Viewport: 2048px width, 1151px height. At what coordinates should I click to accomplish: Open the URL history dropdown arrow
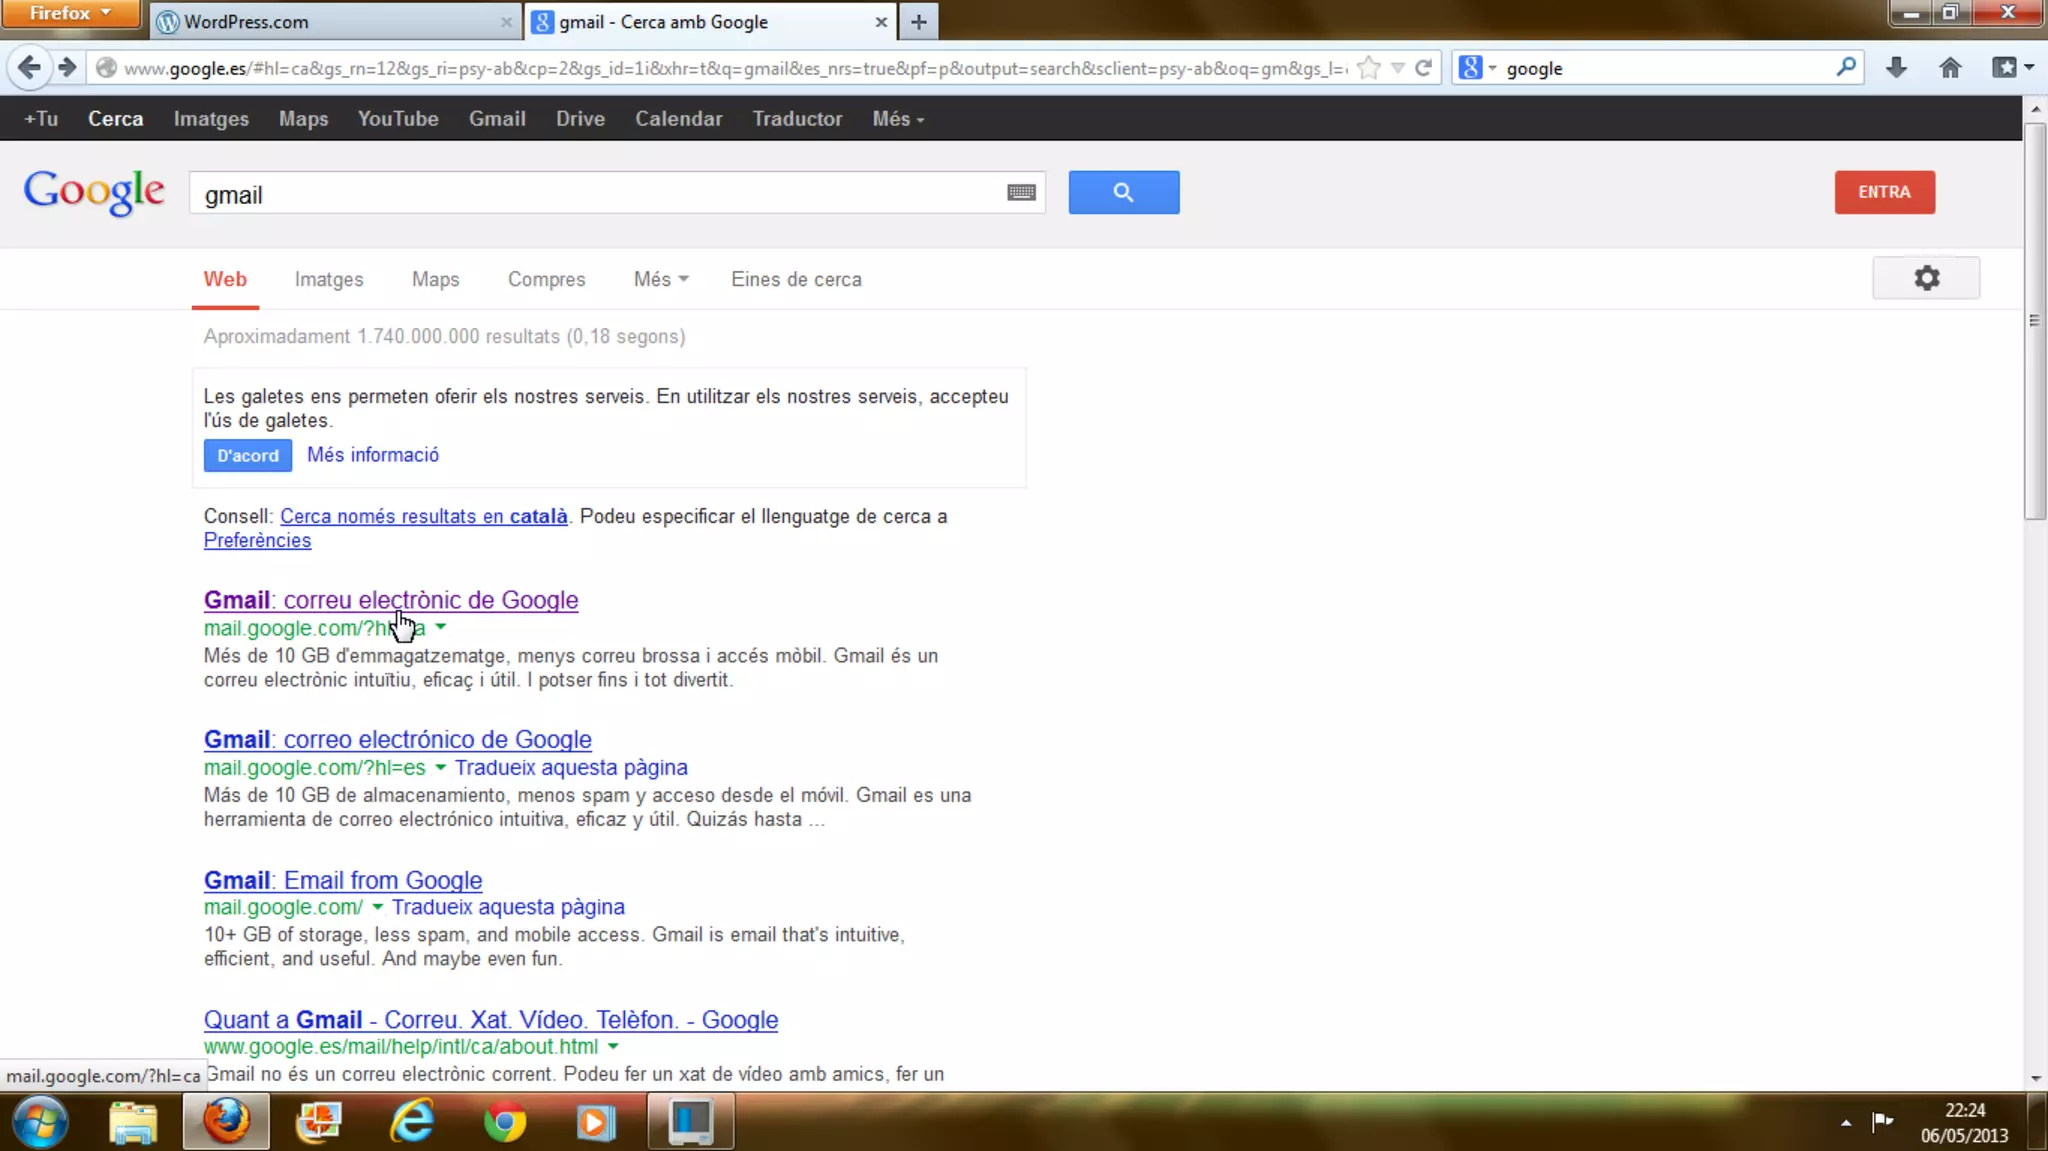click(x=1398, y=68)
